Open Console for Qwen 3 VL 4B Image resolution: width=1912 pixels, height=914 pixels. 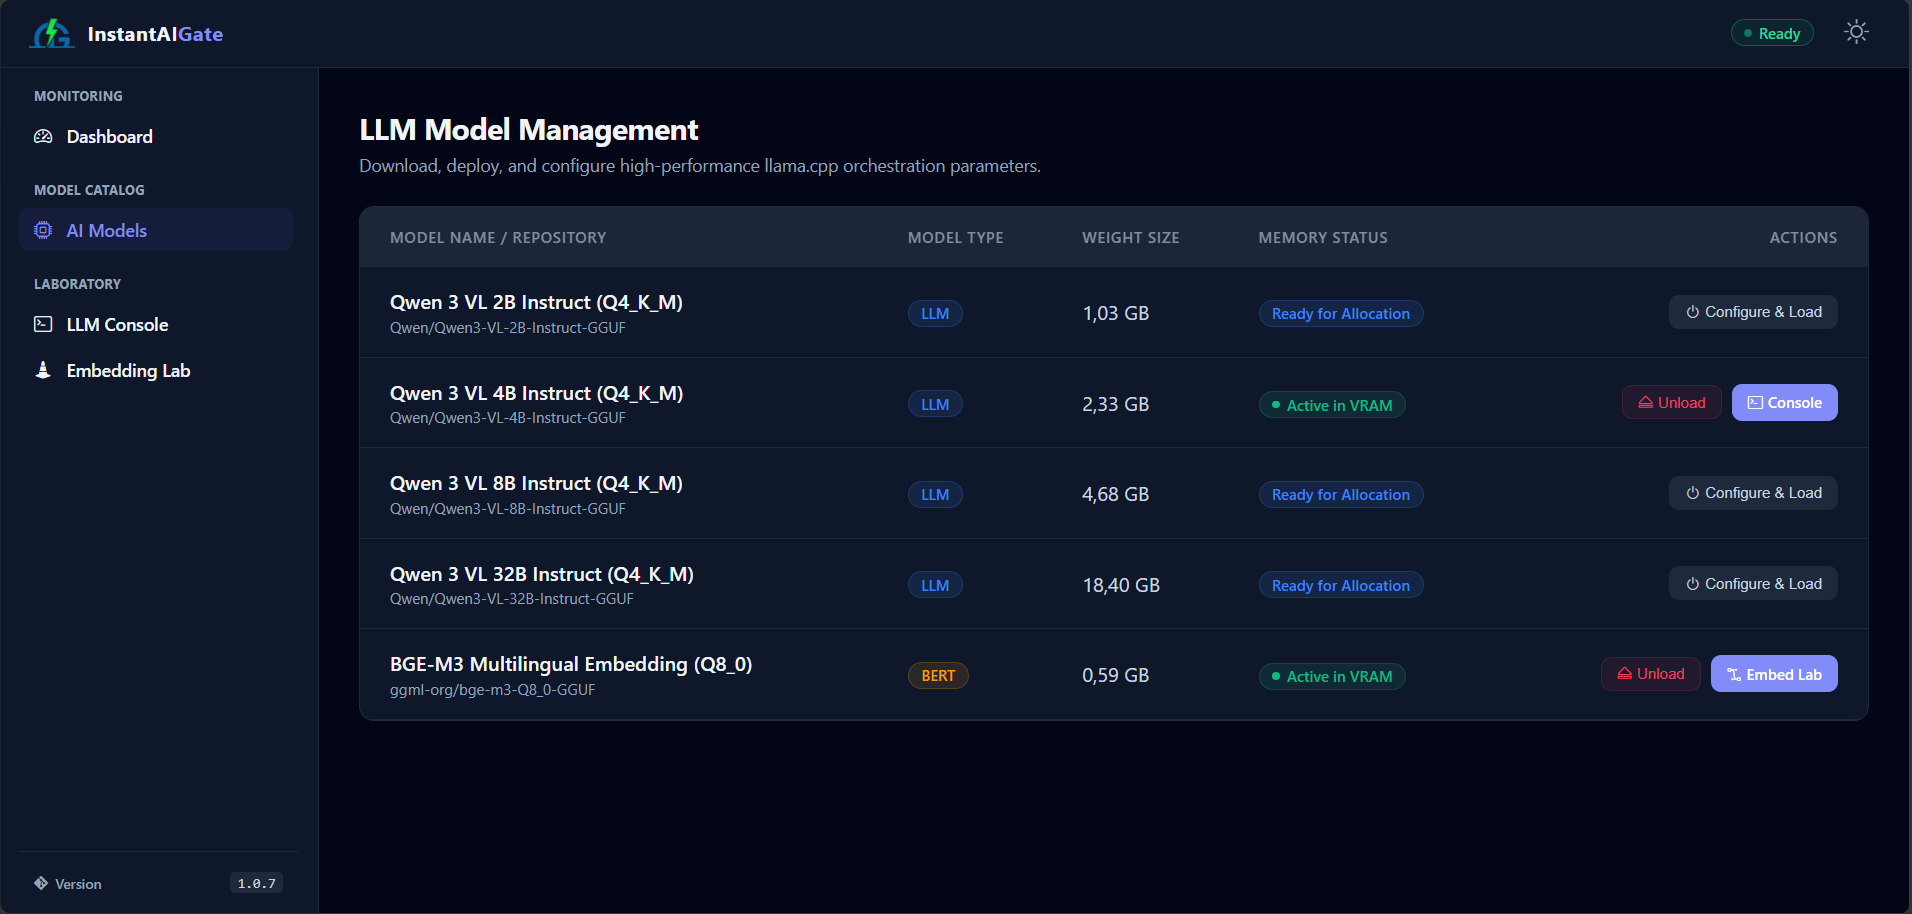point(1784,403)
